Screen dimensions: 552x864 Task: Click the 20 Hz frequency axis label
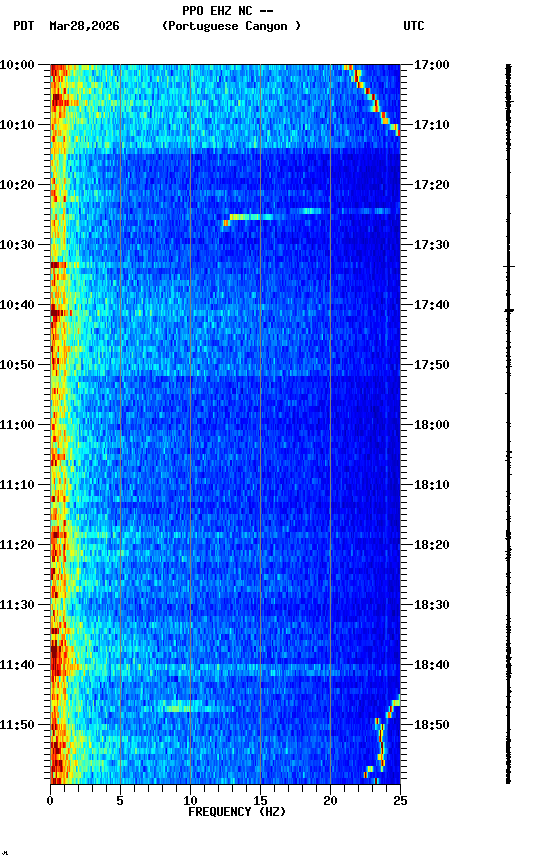[330, 801]
